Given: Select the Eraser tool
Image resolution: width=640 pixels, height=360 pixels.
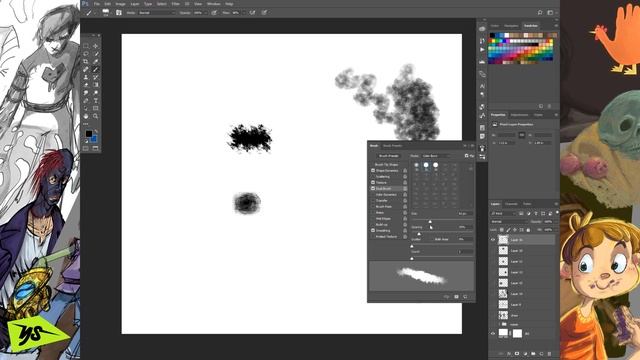Looking at the screenshot, I should pos(86,85).
